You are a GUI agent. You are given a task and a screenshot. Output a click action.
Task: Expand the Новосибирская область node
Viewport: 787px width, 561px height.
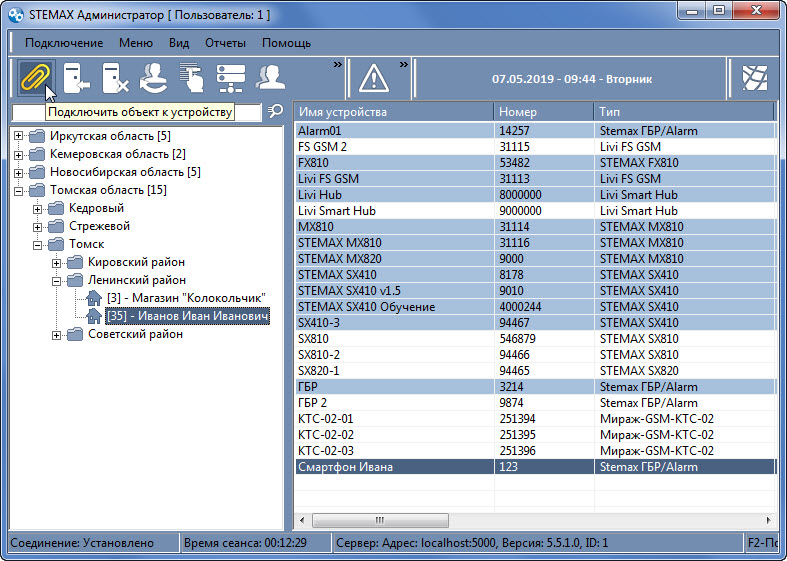point(19,173)
